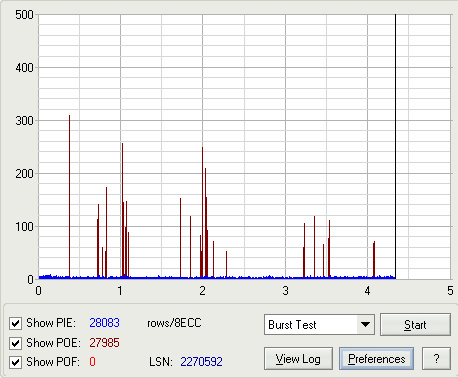Click the y-axis label 500

click(x=24, y=15)
